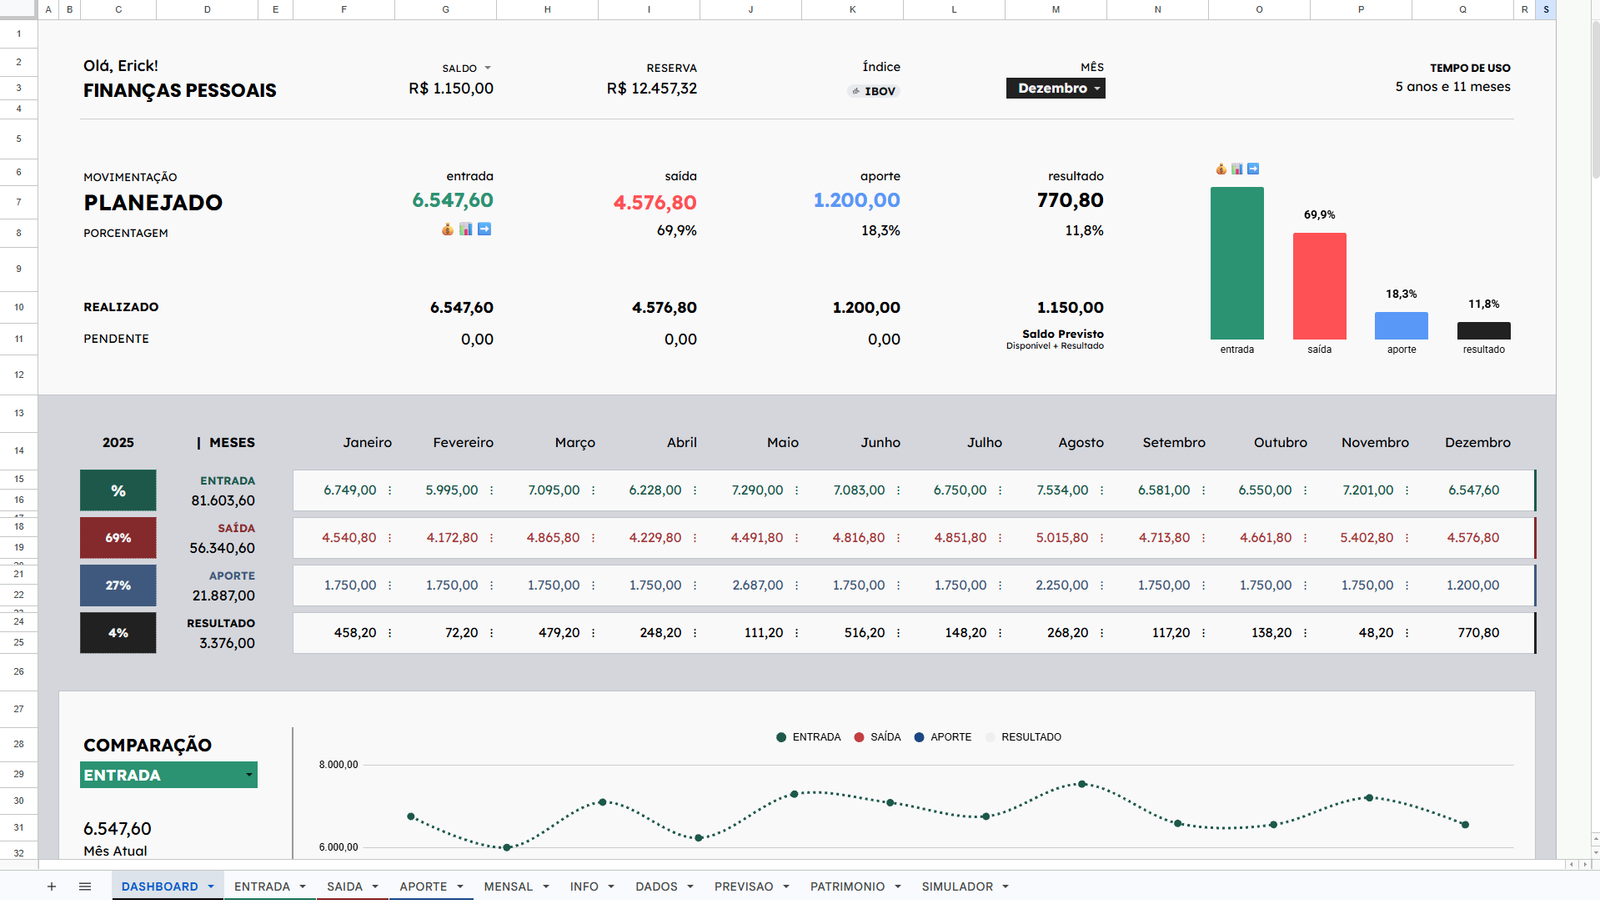Open the Dezembro month dropdown
Screen dimensions: 1600x900
[1056, 88]
